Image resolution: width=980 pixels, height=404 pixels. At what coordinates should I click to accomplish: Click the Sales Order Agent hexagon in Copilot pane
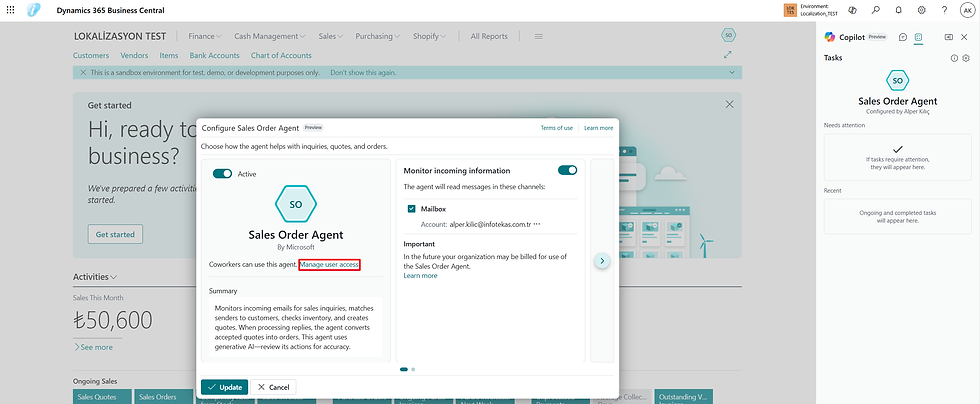[898, 81]
